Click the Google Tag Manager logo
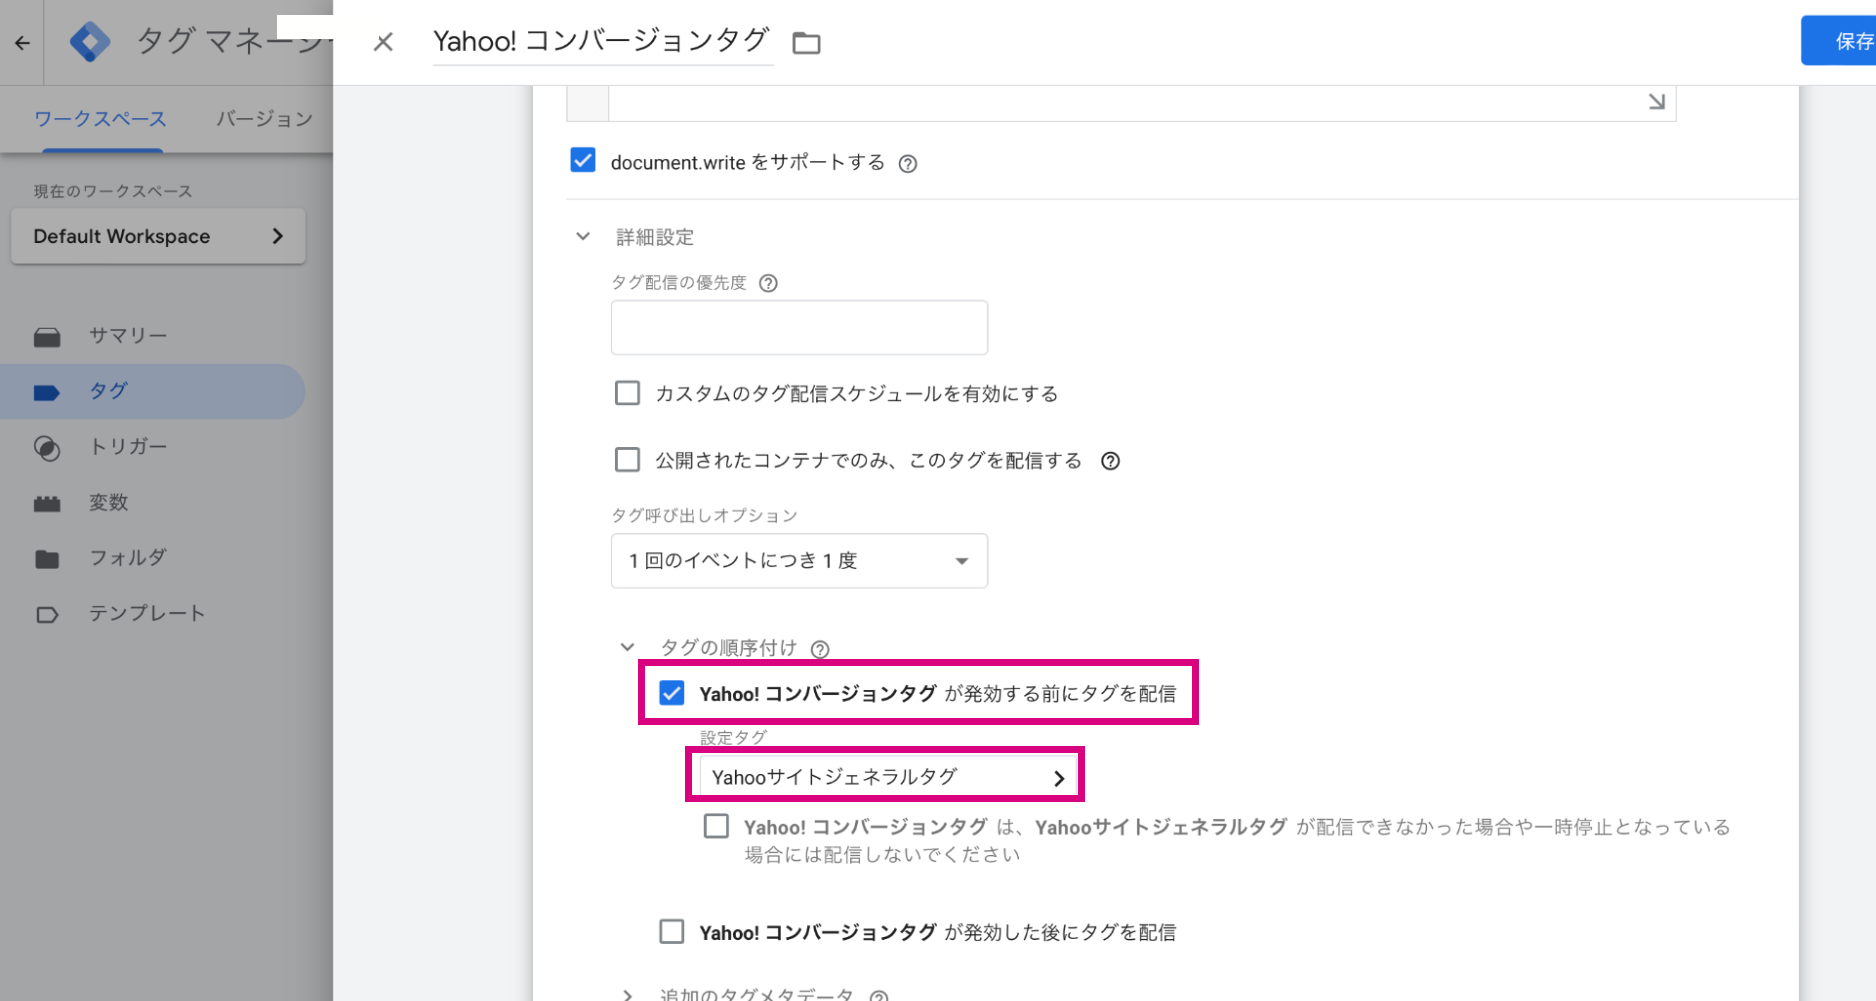 90,42
